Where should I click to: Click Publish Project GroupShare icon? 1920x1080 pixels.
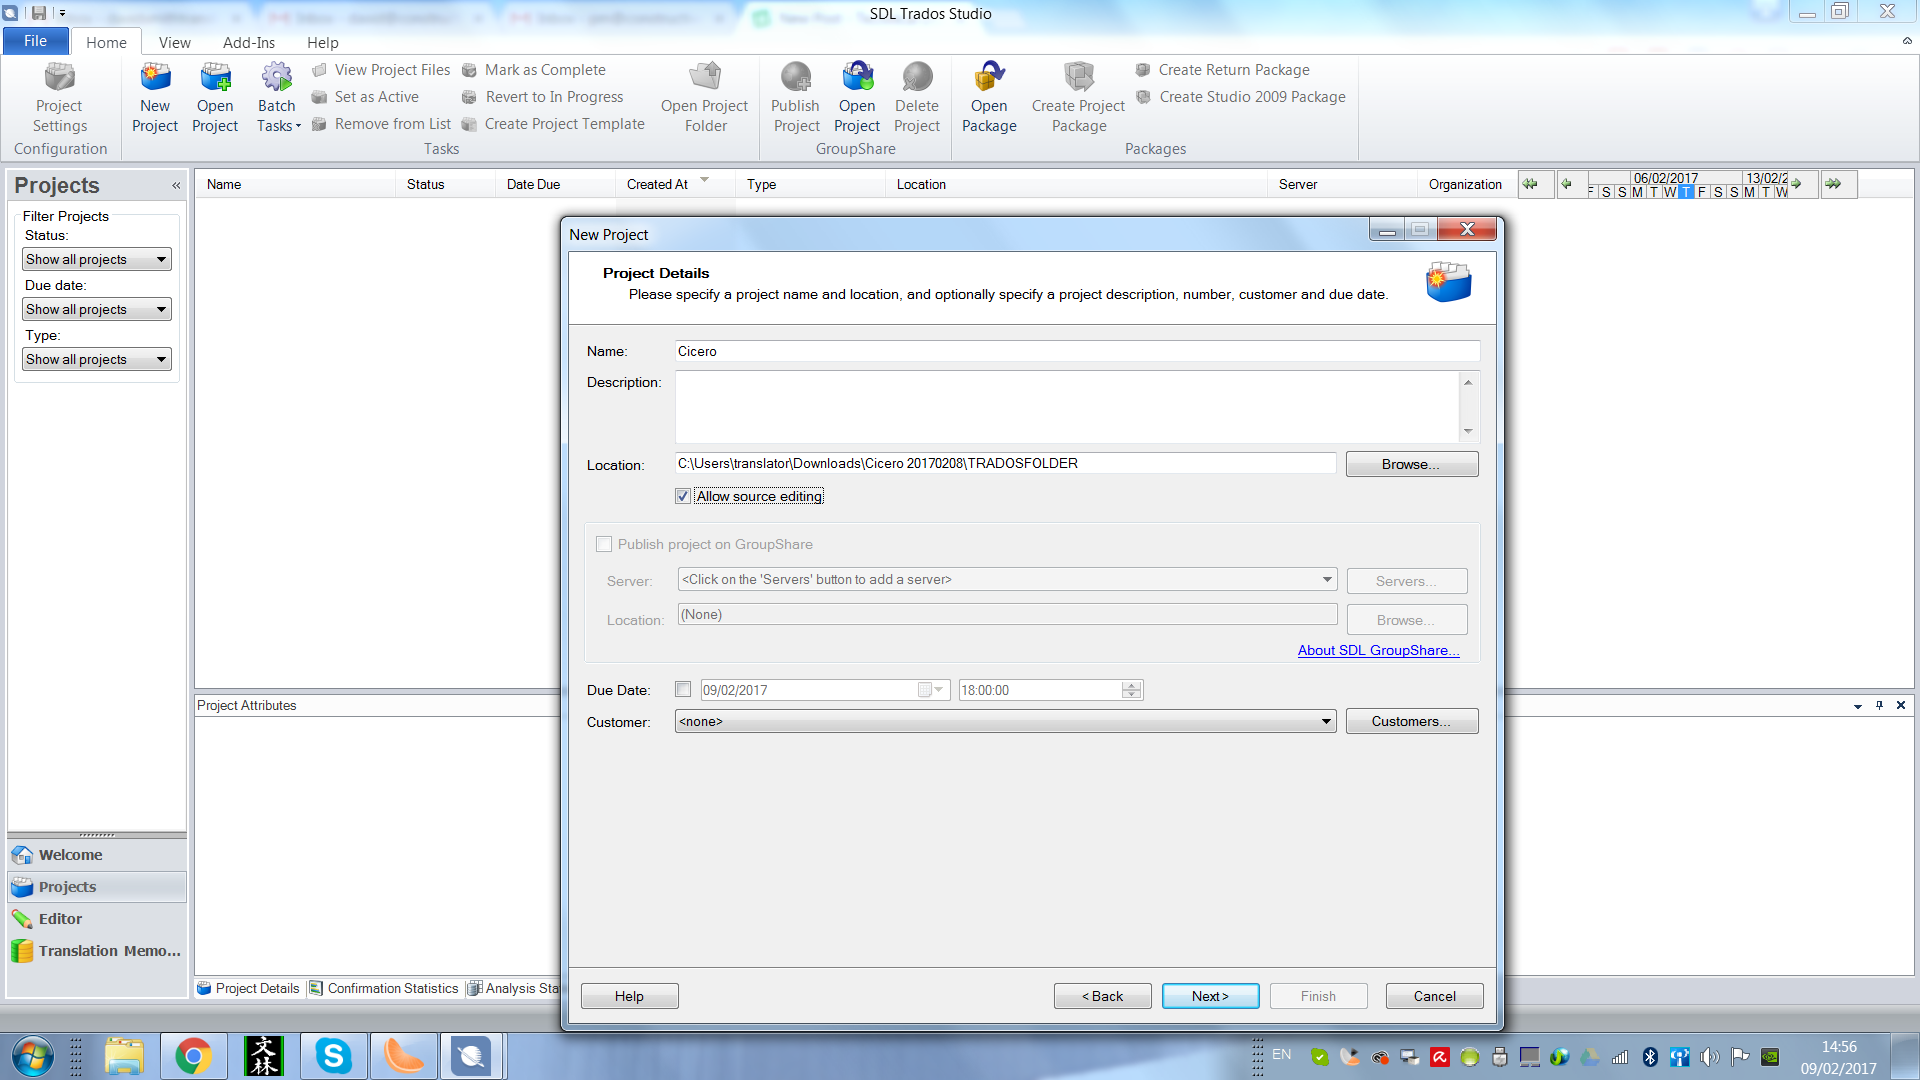tap(796, 97)
